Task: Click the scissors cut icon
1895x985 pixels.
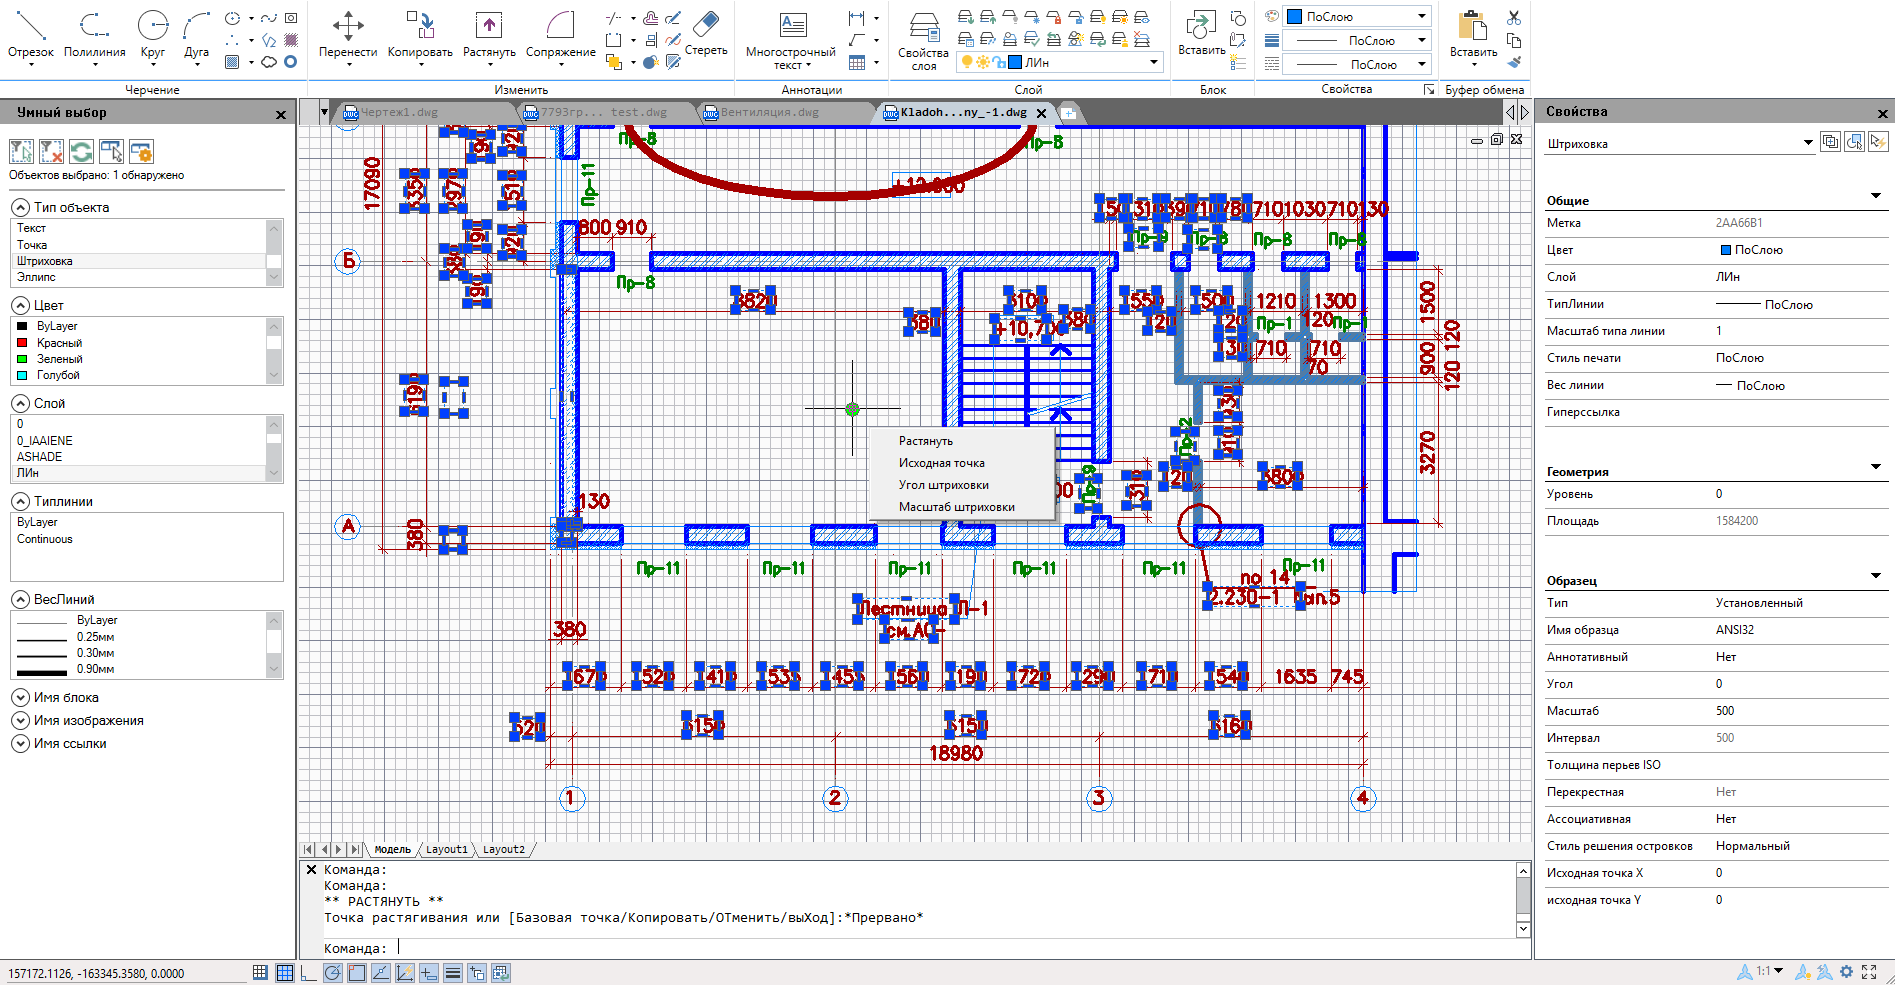Action: tap(1514, 17)
